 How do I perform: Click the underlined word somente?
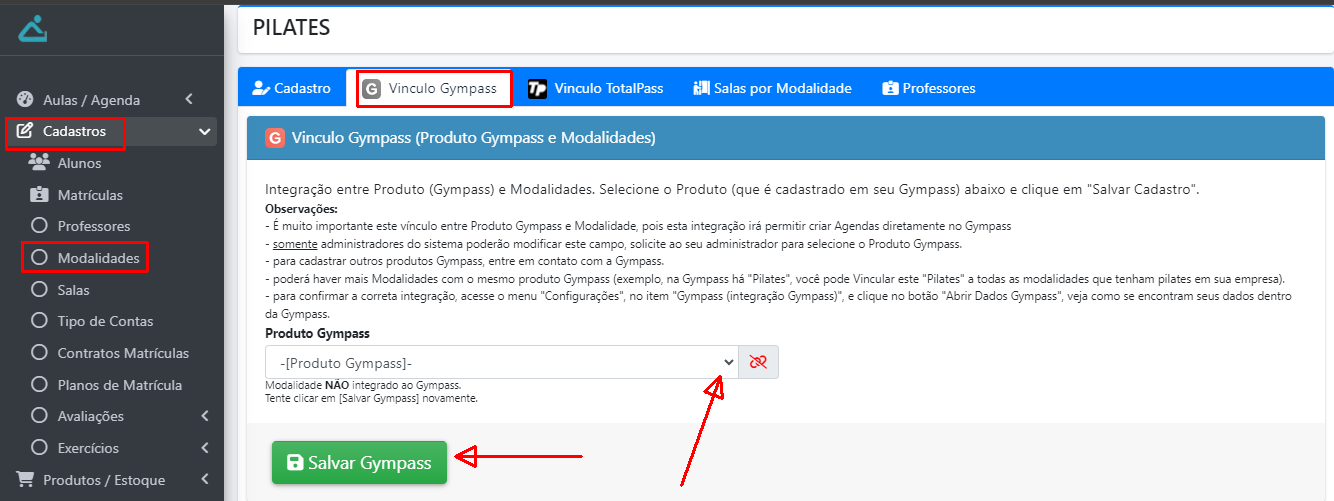(x=293, y=243)
